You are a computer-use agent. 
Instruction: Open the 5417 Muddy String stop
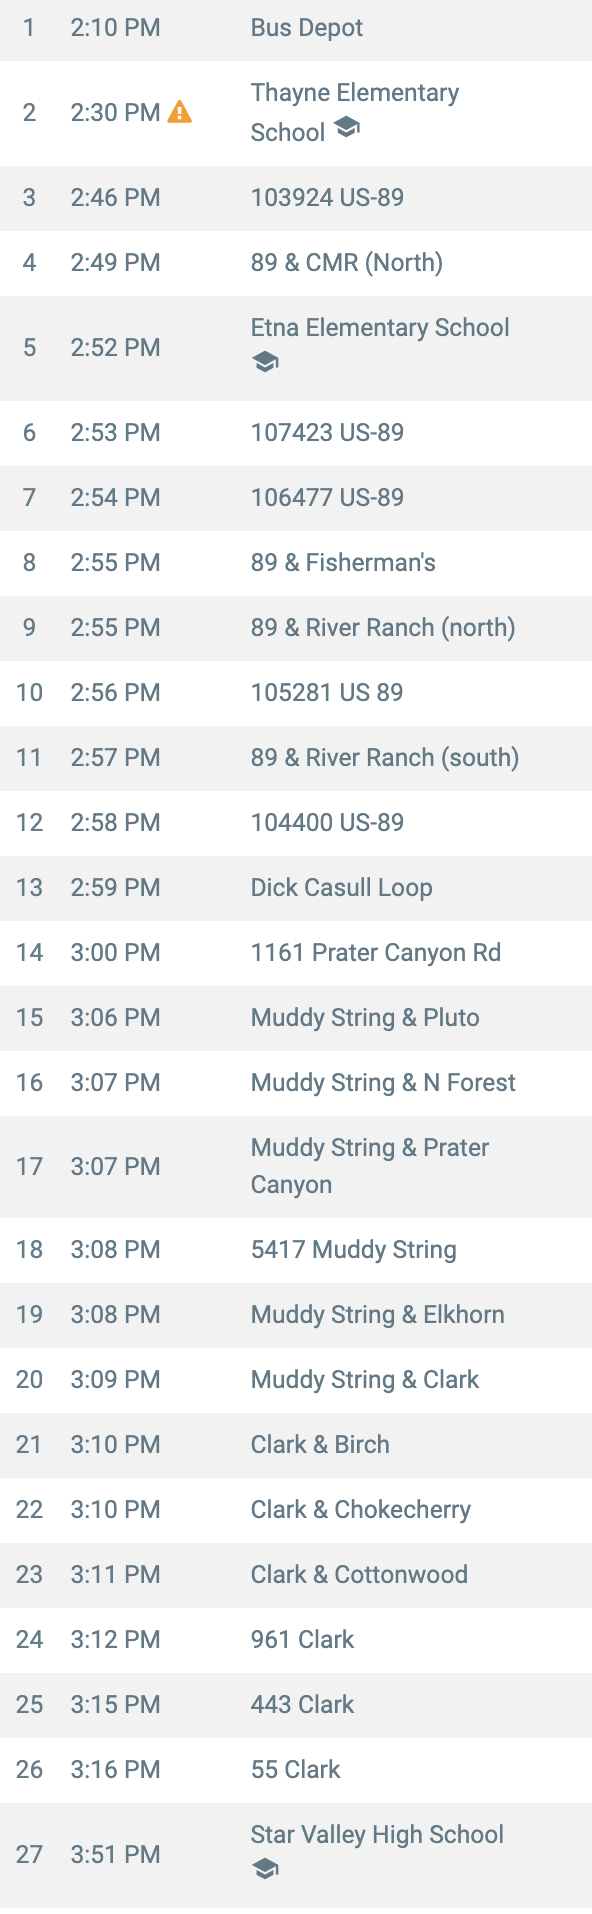[296, 1250]
